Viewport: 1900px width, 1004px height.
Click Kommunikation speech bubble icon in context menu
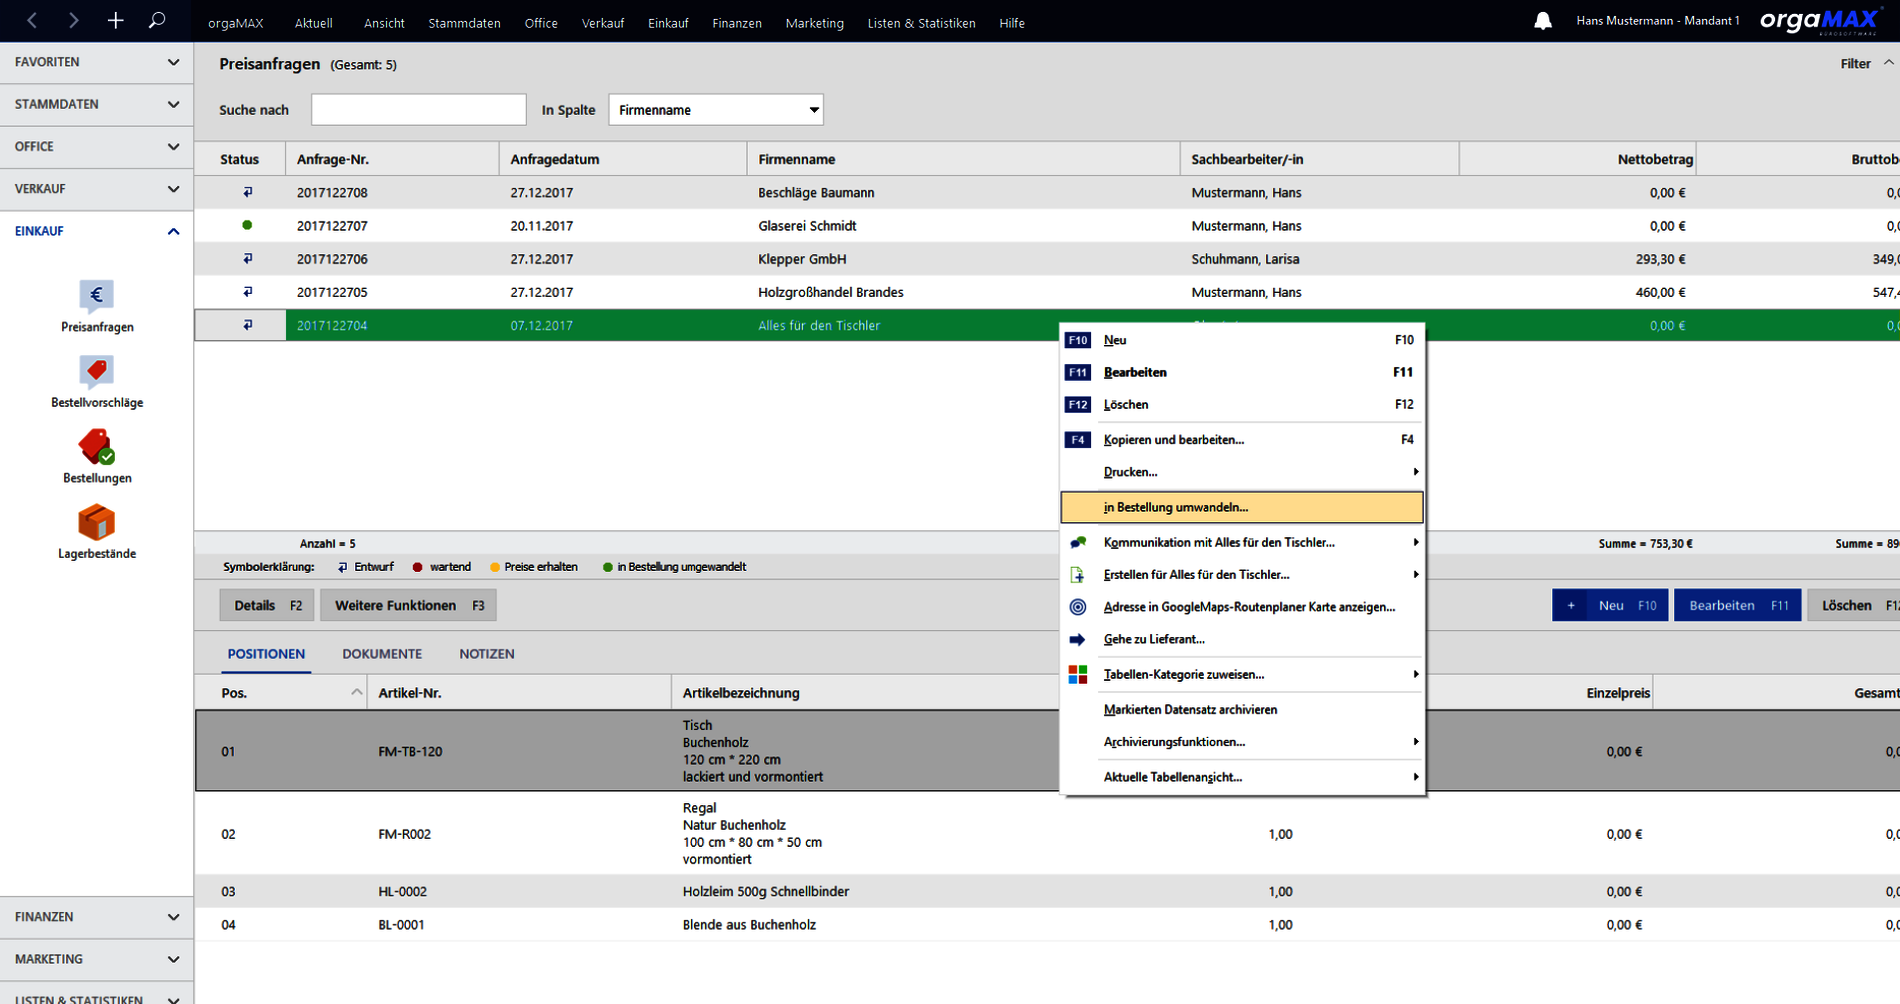point(1078,542)
